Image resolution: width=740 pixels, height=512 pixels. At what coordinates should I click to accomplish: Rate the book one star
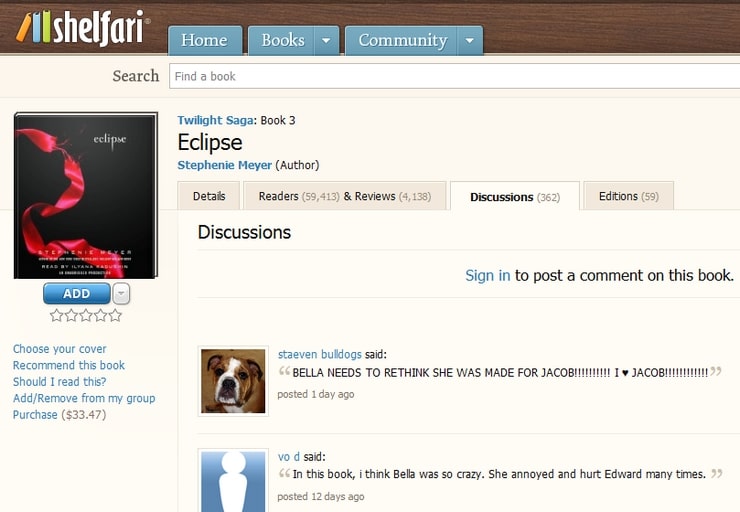click(x=57, y=315)
